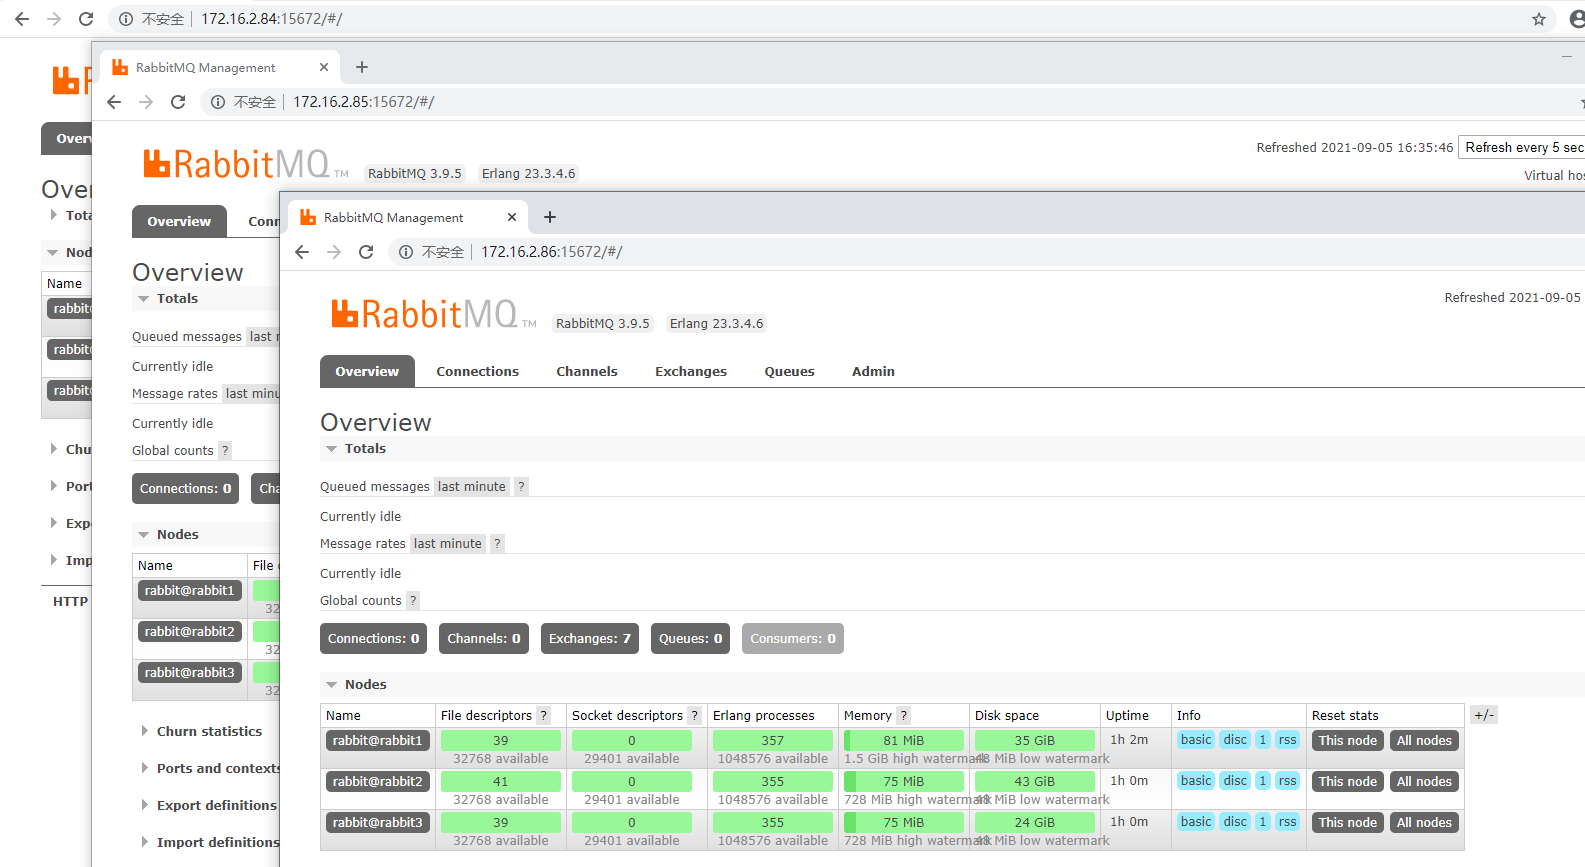Collapse Totals section in 172.16.2.85 window

(x=168, y=299)
